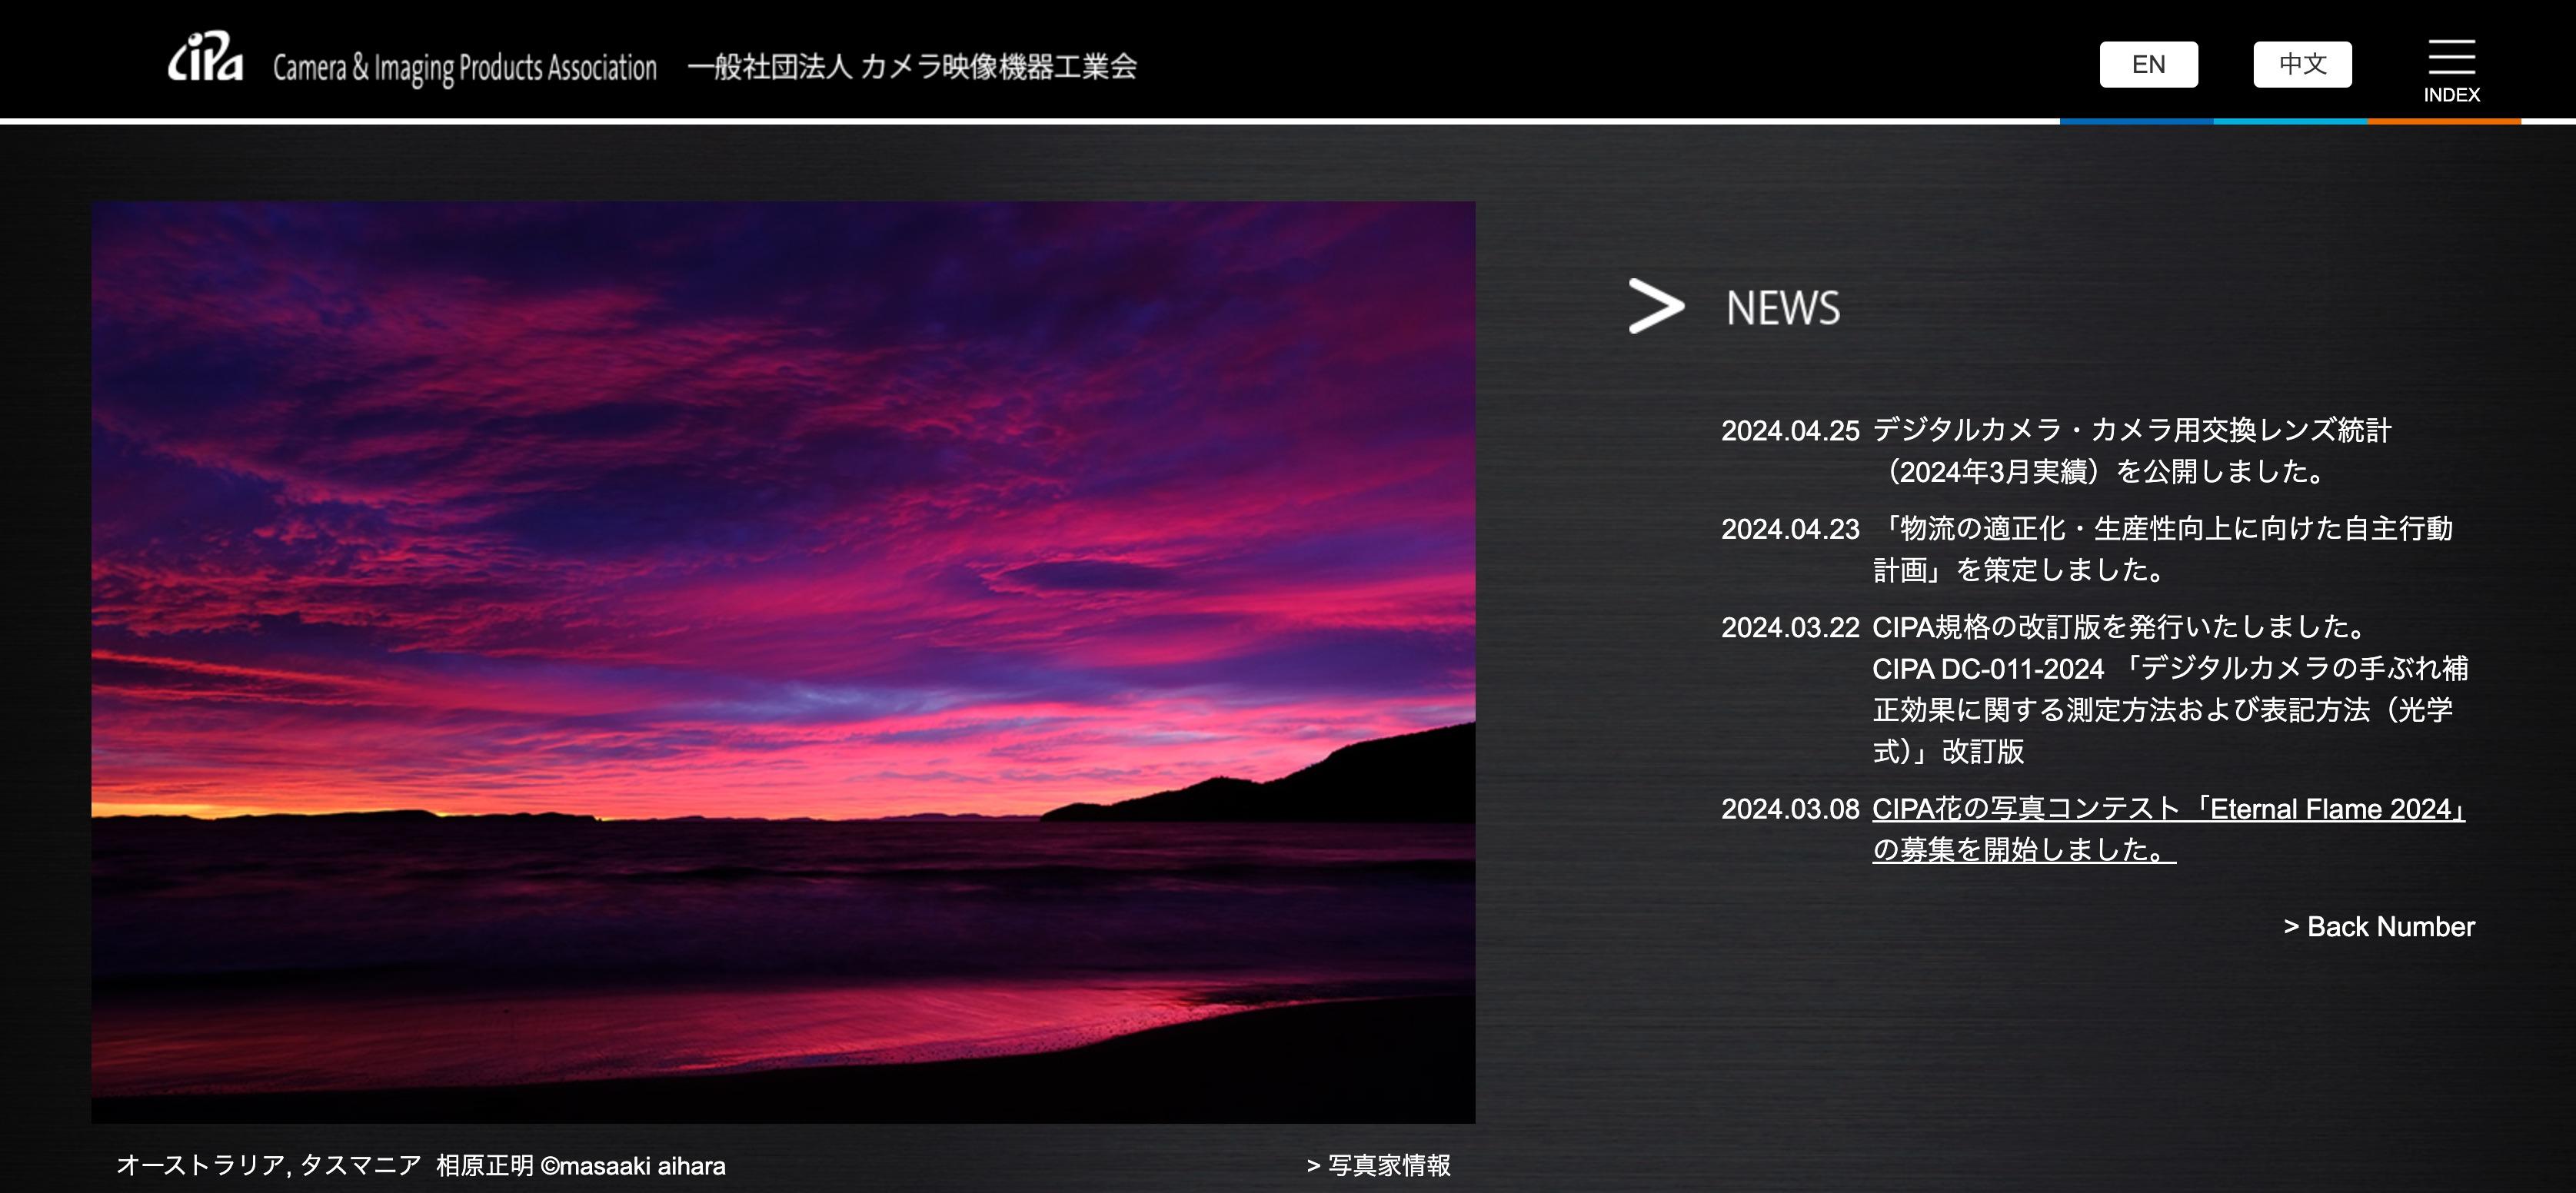Click the ©masaaki aihara credit text

pos(632,1166)
